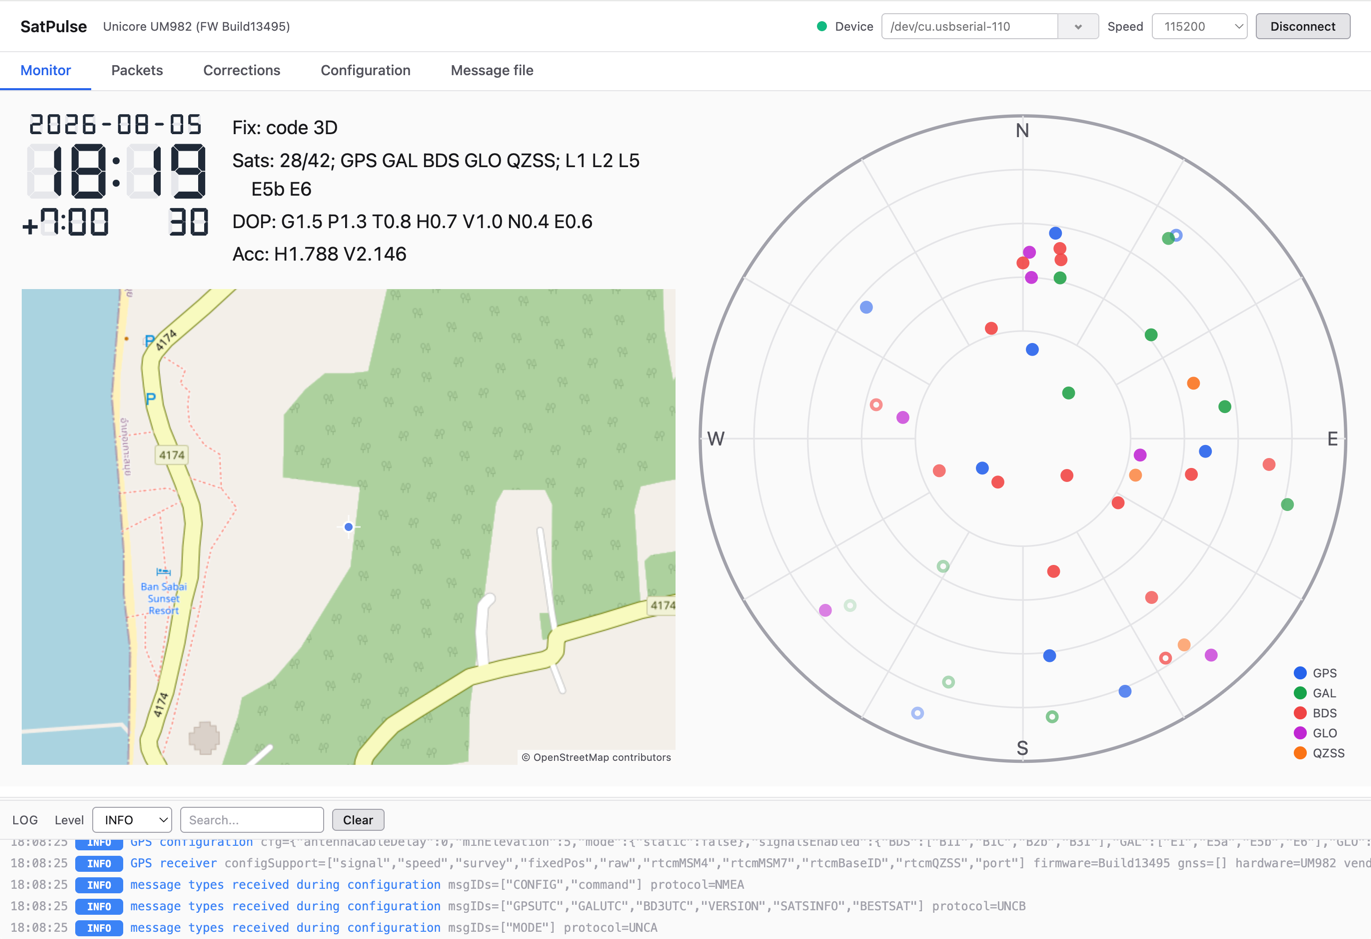Viewport: 1371px width, 939px height.
Task: Open the Configuration tab
Action: [365, 71]
